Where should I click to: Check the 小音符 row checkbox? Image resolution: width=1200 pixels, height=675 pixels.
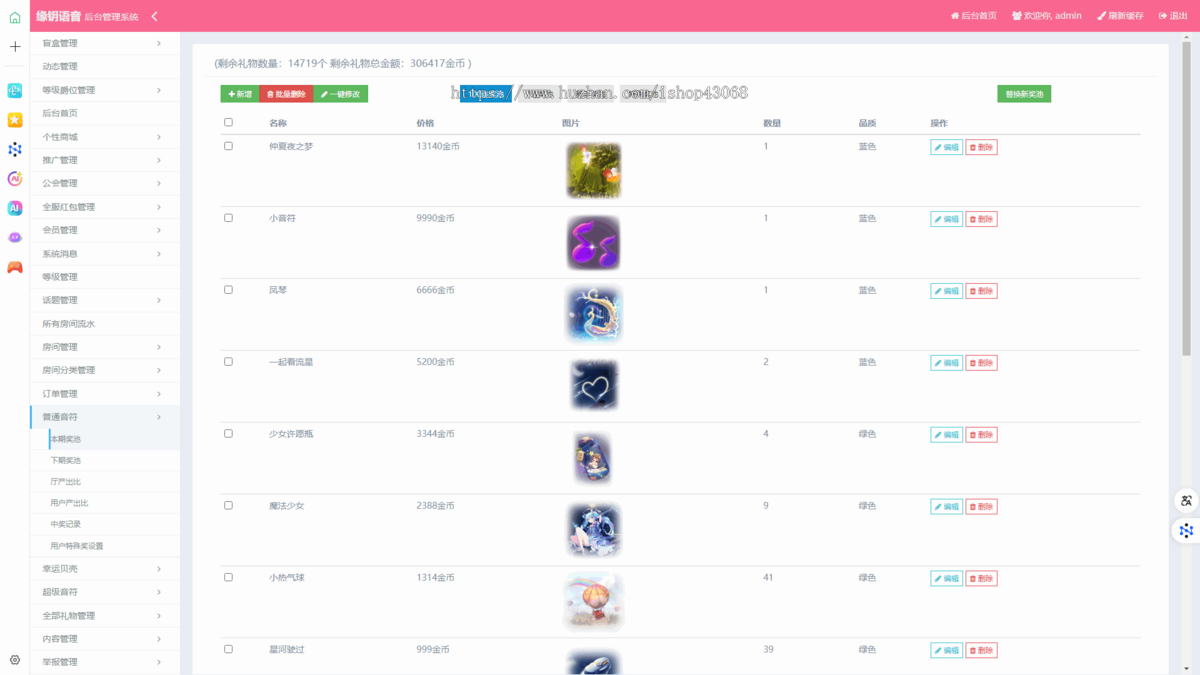[228, 218]
